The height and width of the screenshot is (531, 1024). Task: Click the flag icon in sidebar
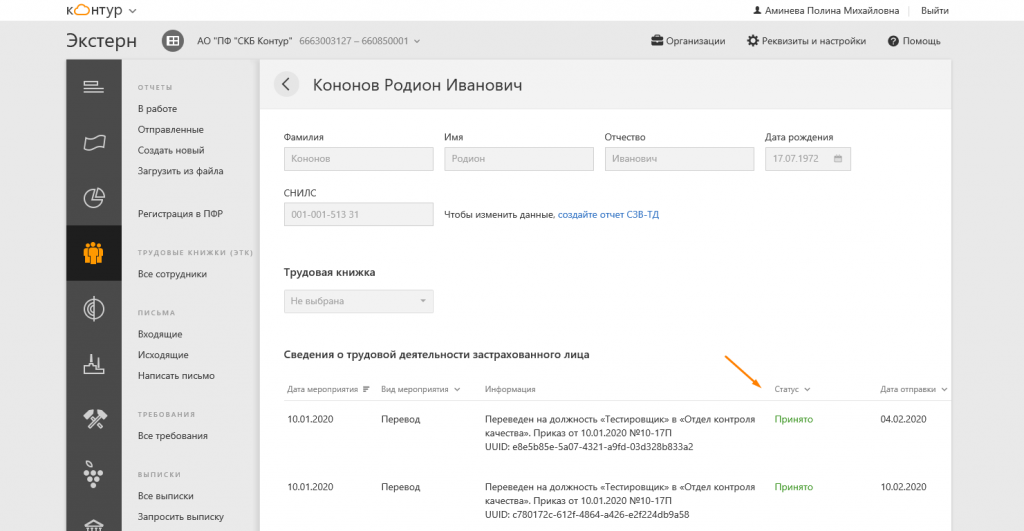[x=93, y=142]
